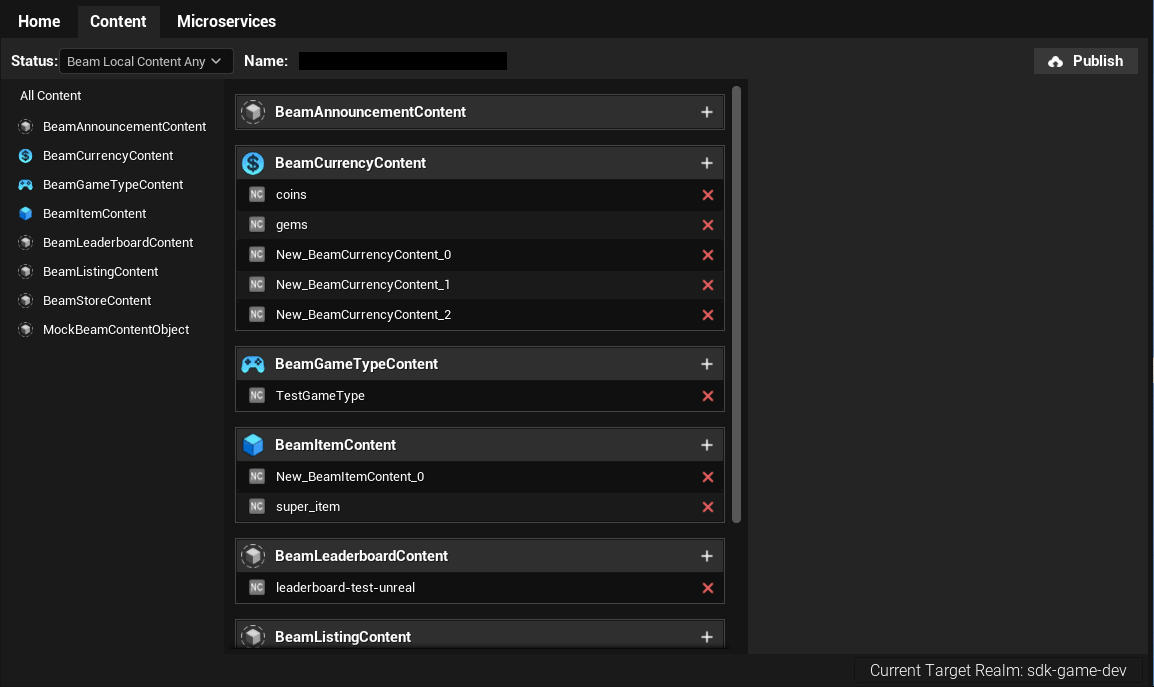Focus the Name filter input field

402,61
